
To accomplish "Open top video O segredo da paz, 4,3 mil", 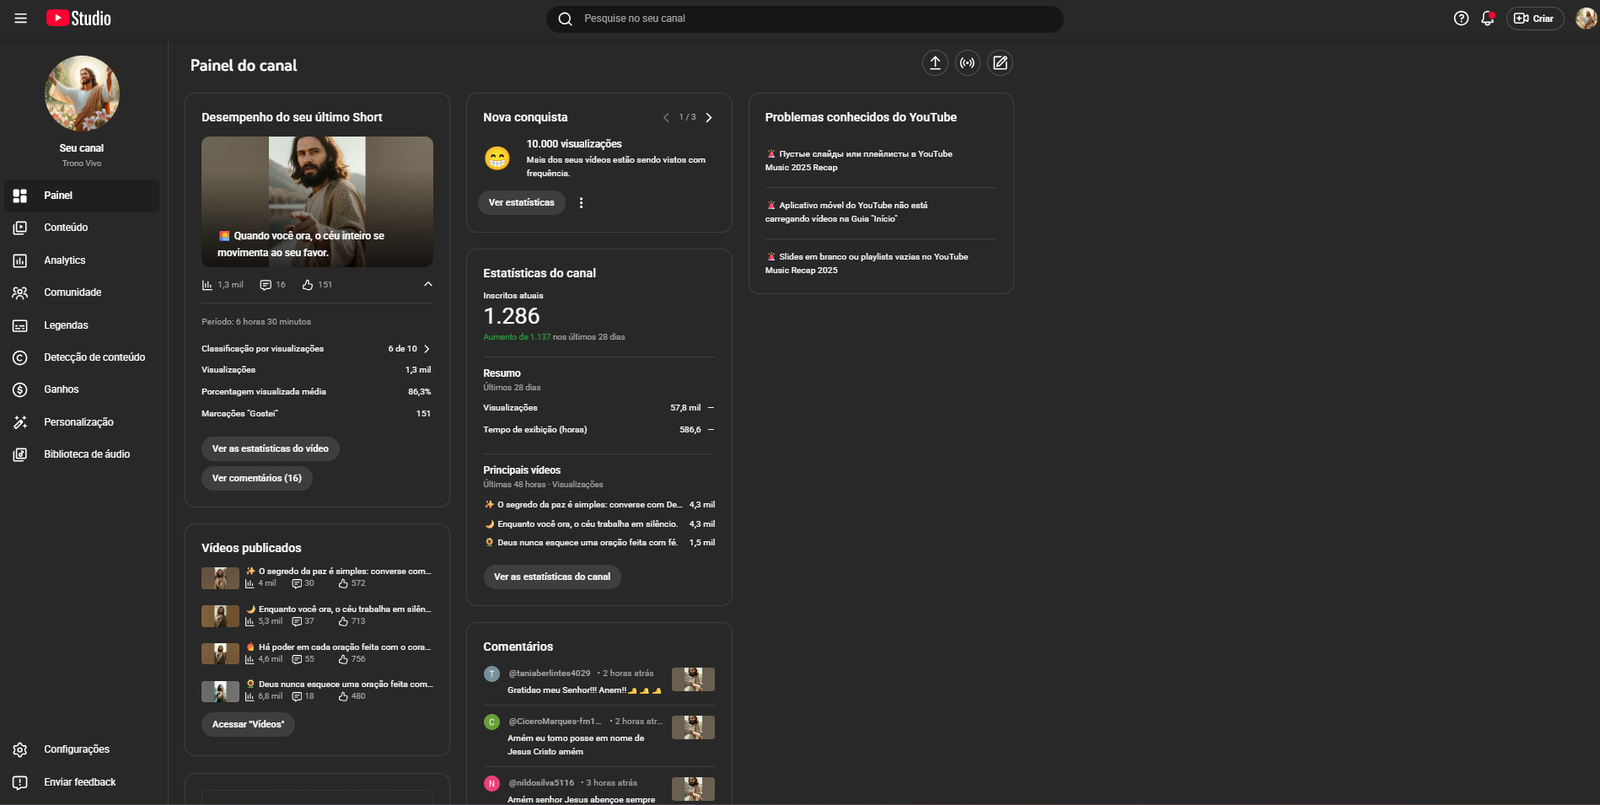I will tap(599, 505).
